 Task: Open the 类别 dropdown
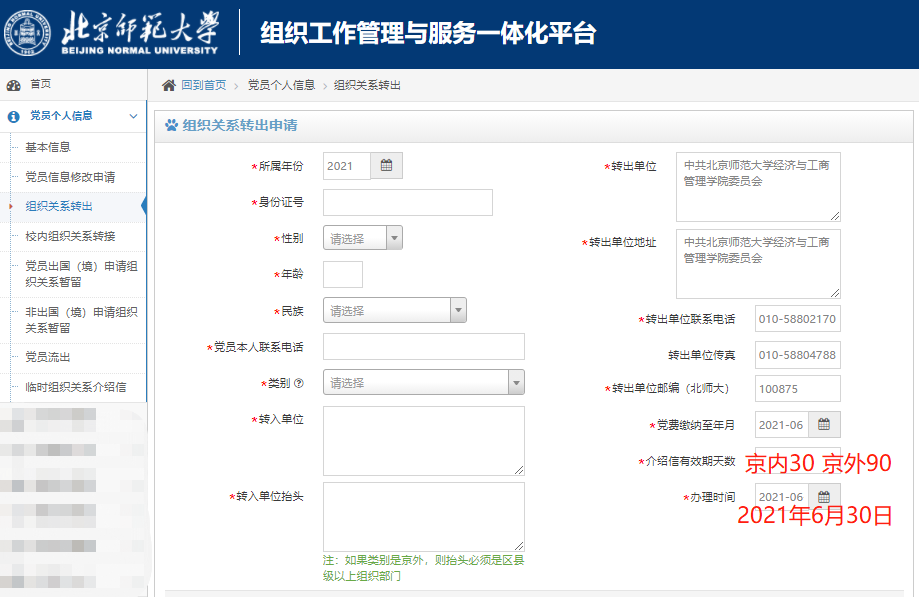point(516,382)
